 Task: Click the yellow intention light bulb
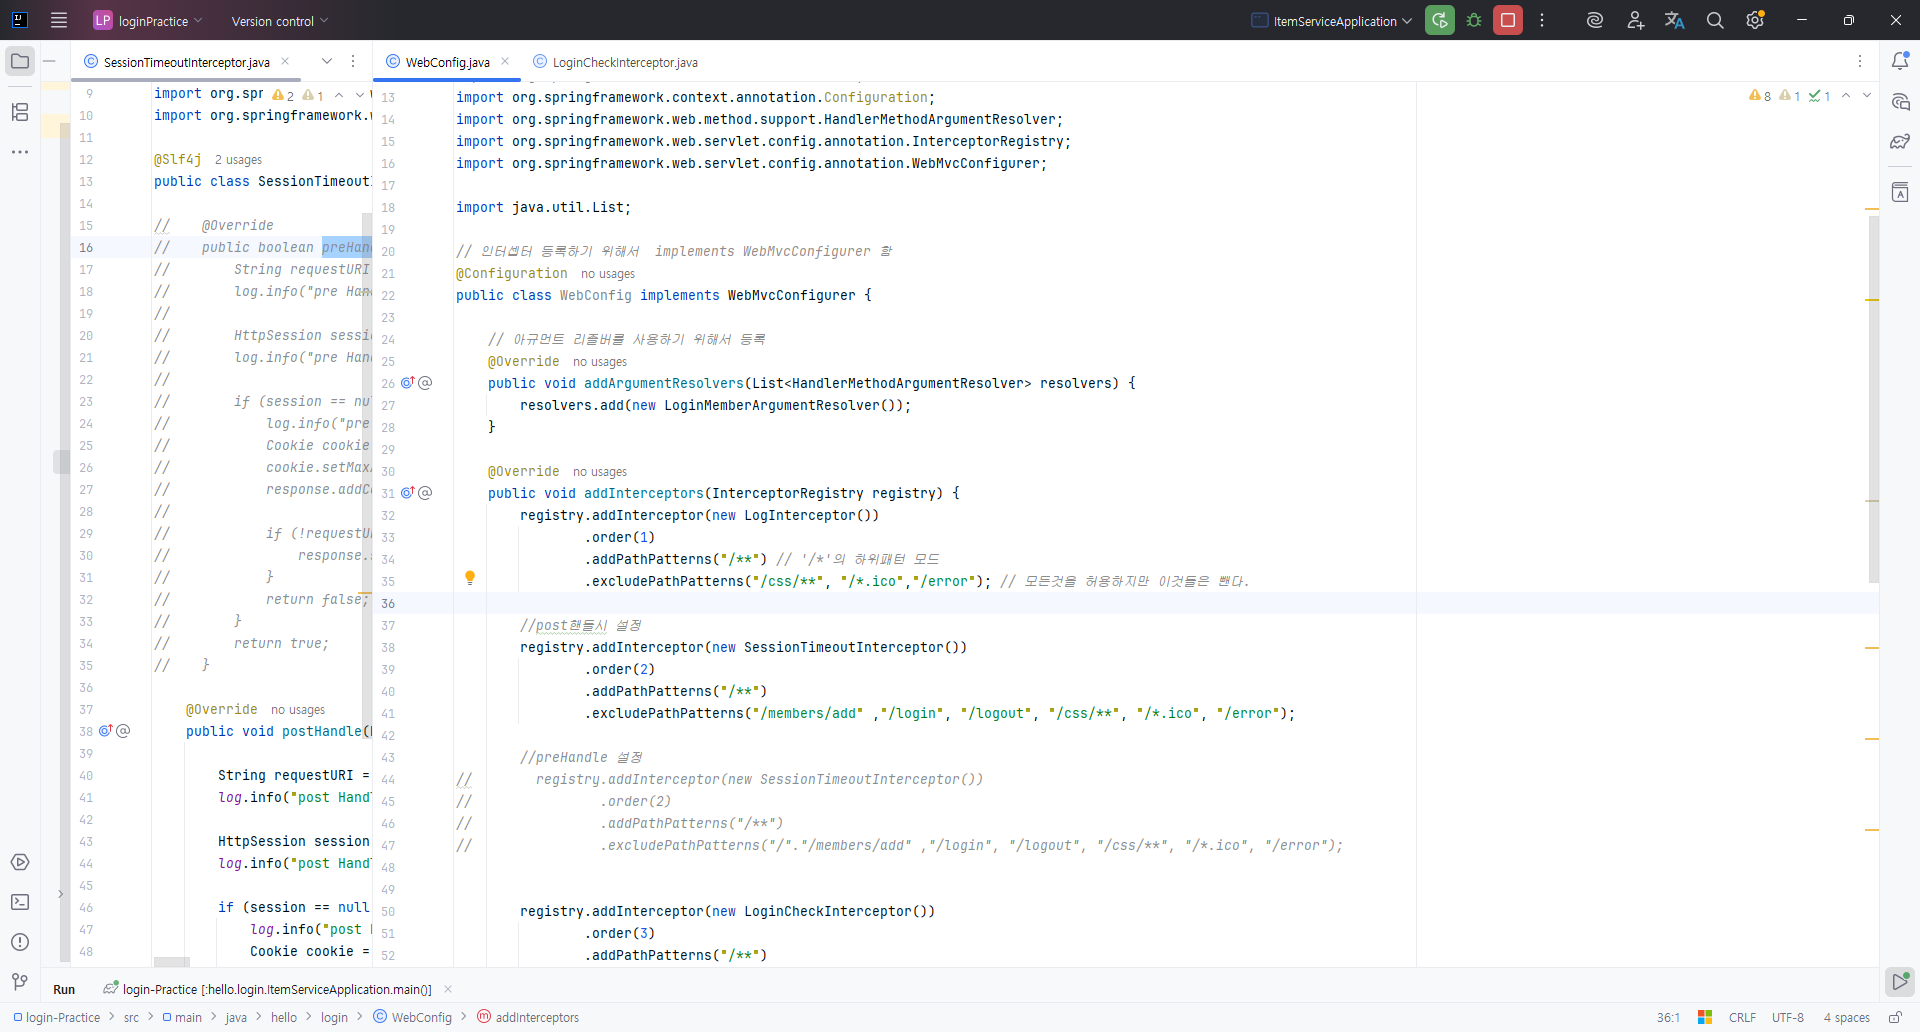coord(470,577)
